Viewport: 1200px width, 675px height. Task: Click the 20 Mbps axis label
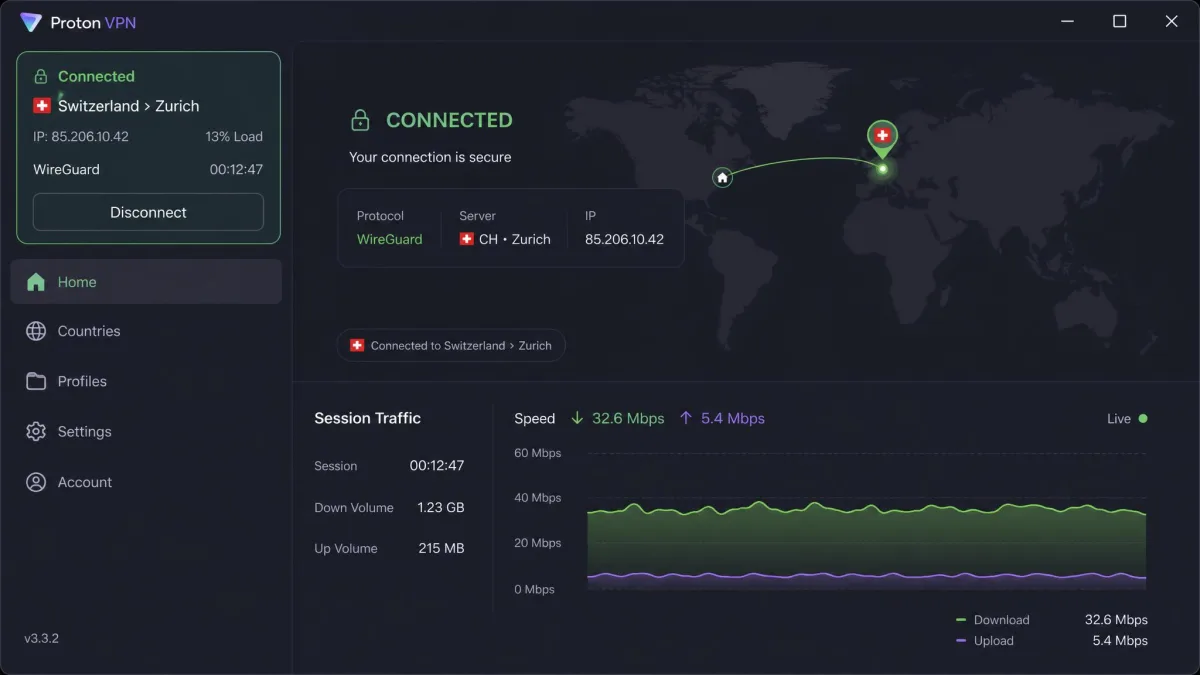click(537, 543)
